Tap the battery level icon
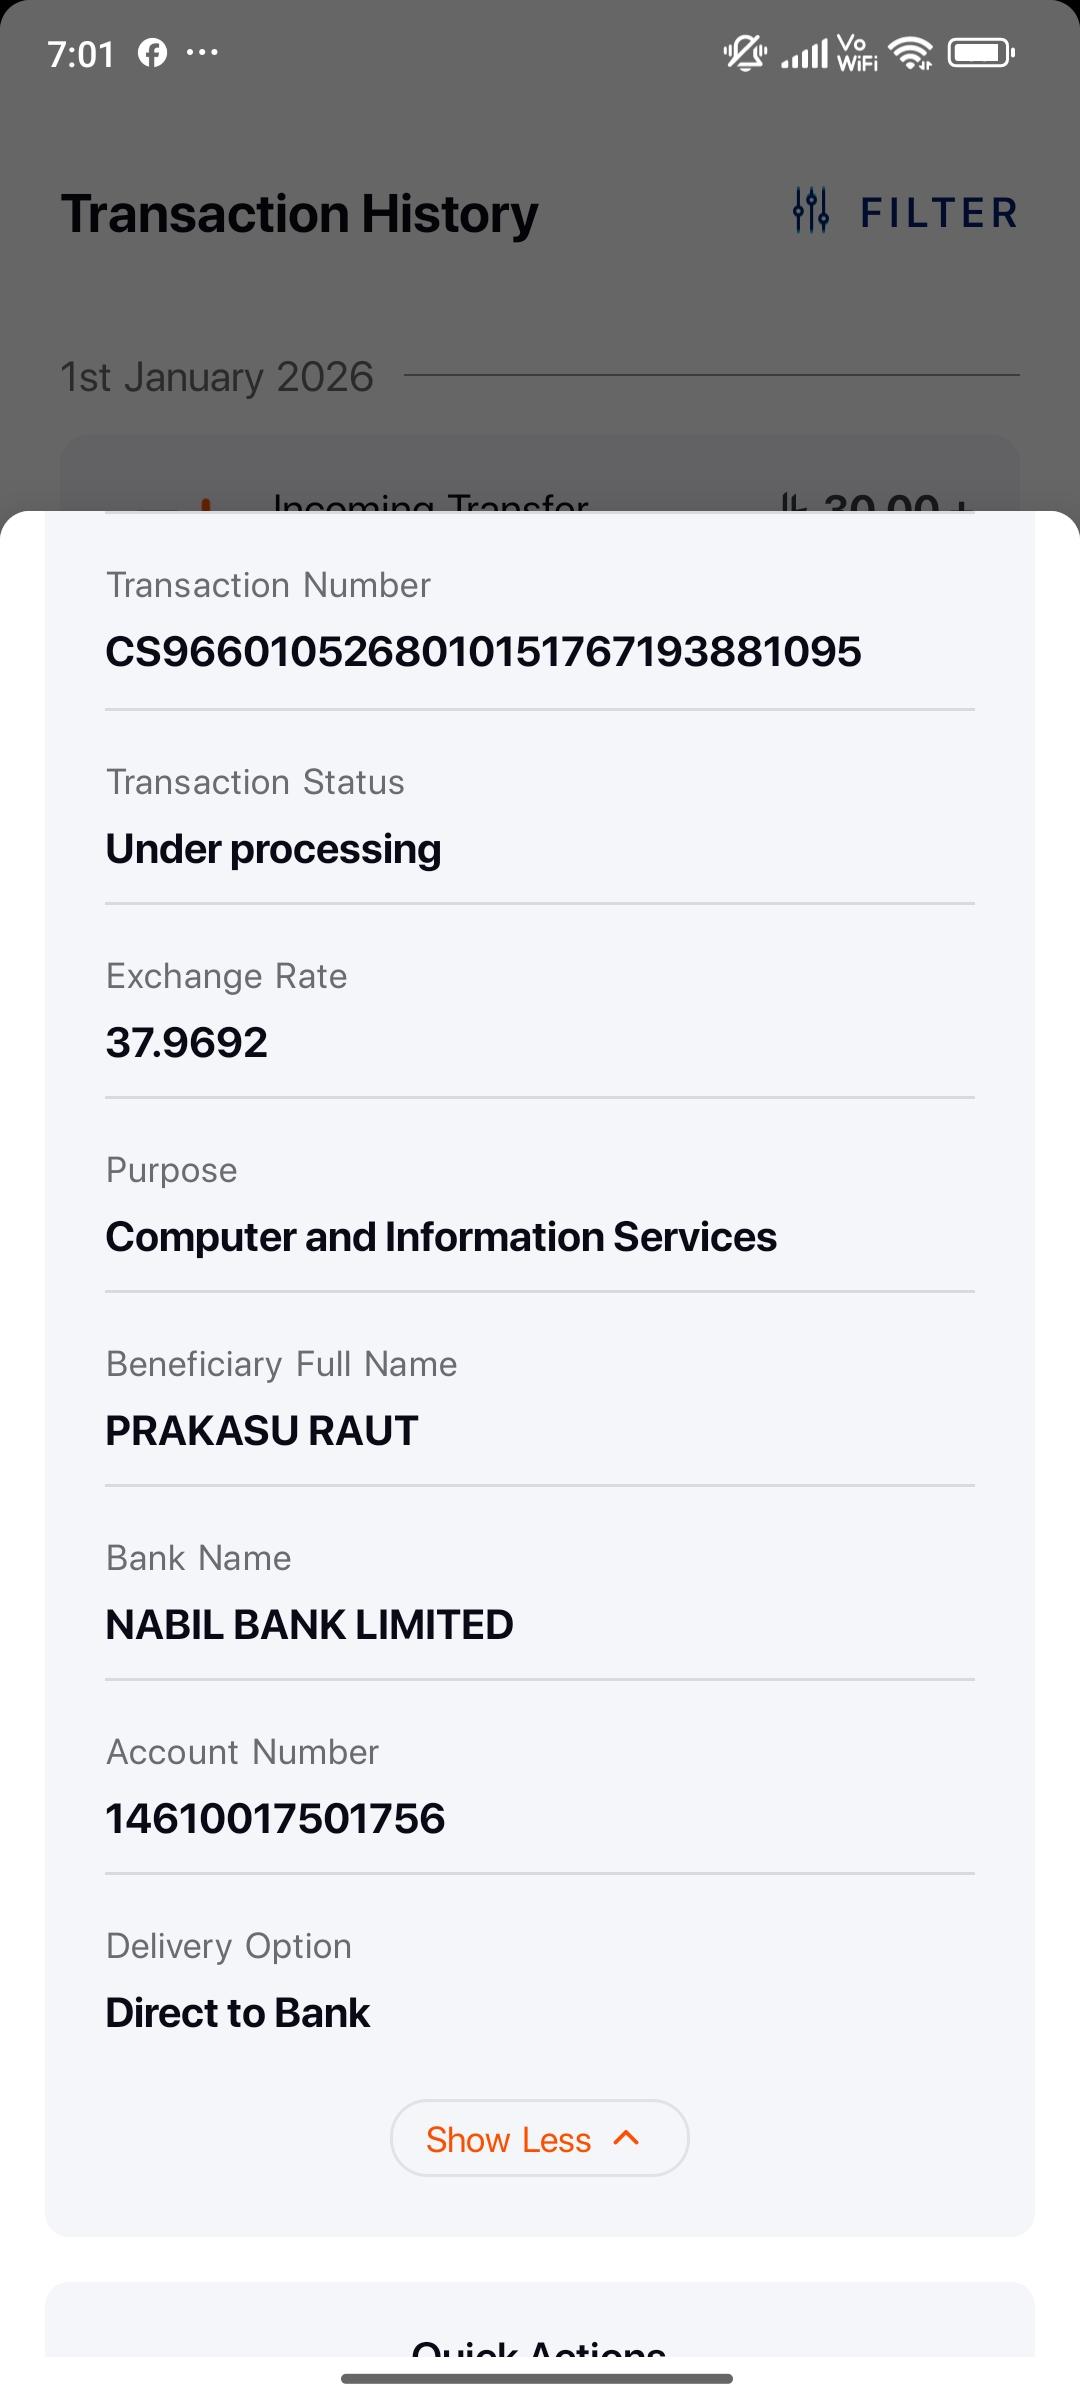 (x=981, y=53)
